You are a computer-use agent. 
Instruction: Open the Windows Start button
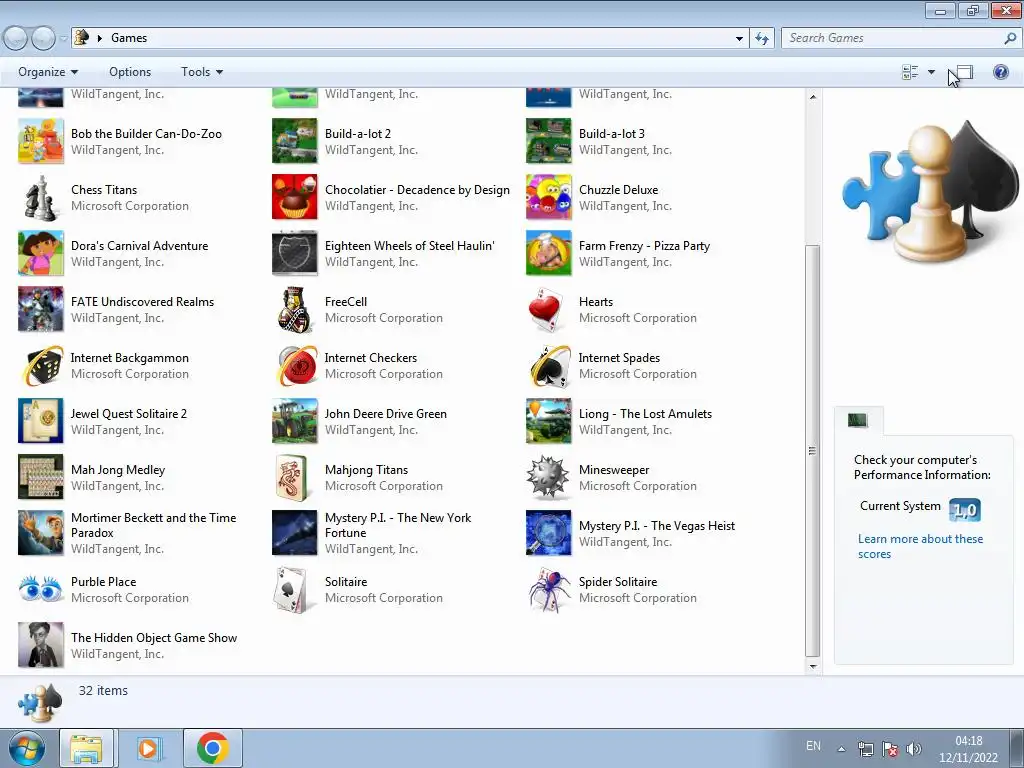pyautogui.click(x=26, y=748)
